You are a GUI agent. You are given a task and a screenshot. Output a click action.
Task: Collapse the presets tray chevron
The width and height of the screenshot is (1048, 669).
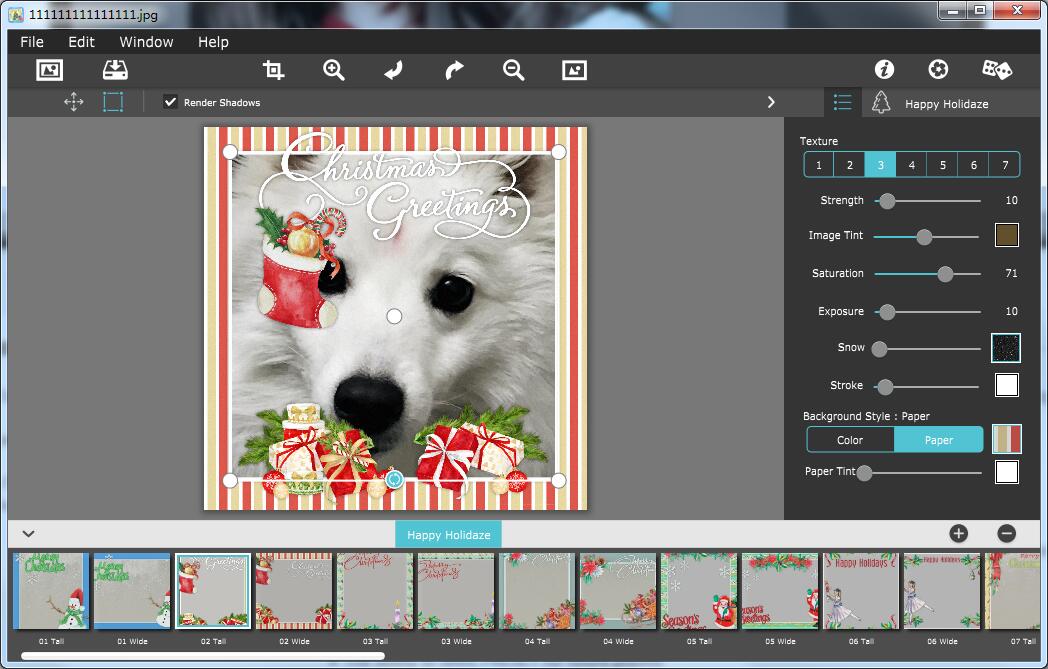point(28,534)
